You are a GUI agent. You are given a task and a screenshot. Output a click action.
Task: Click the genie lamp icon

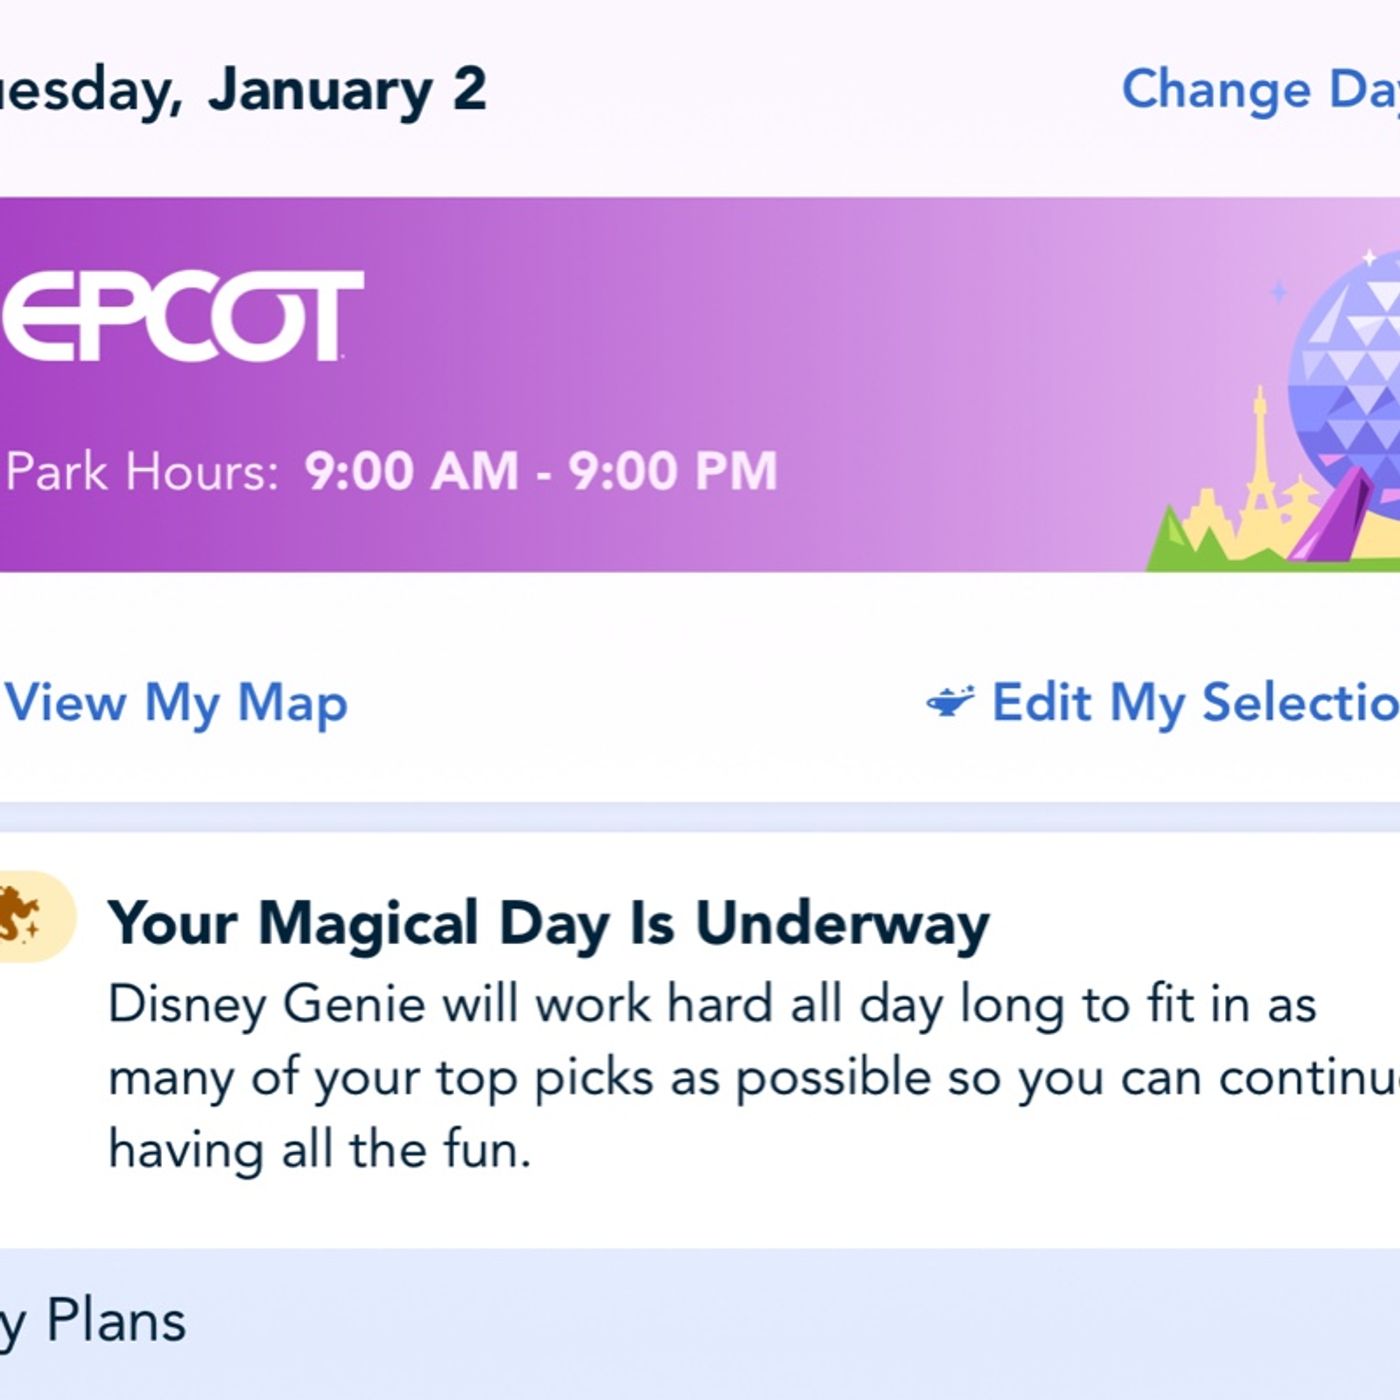950,702
